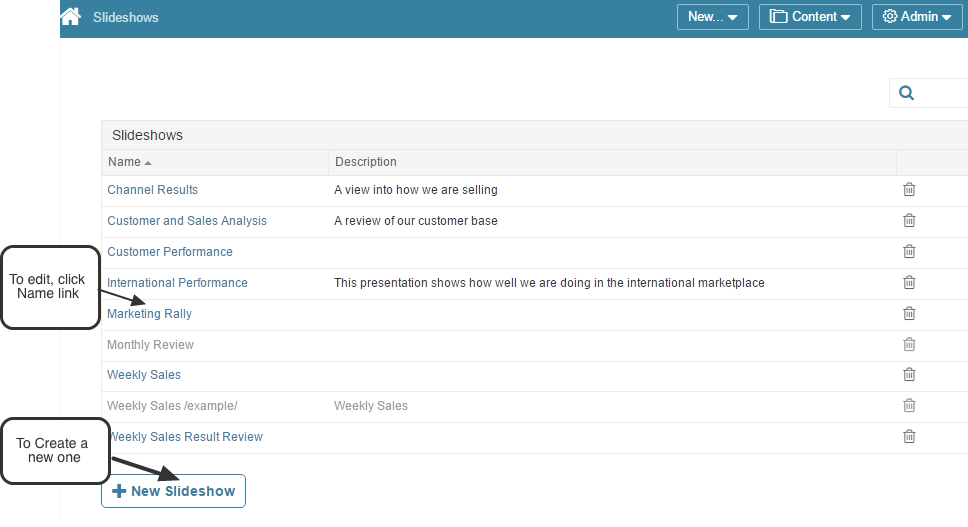Image resolution: width=968 pixels, height=527 pixels.
Task: Click trash icon for Customer Performance
Action: 909,252
